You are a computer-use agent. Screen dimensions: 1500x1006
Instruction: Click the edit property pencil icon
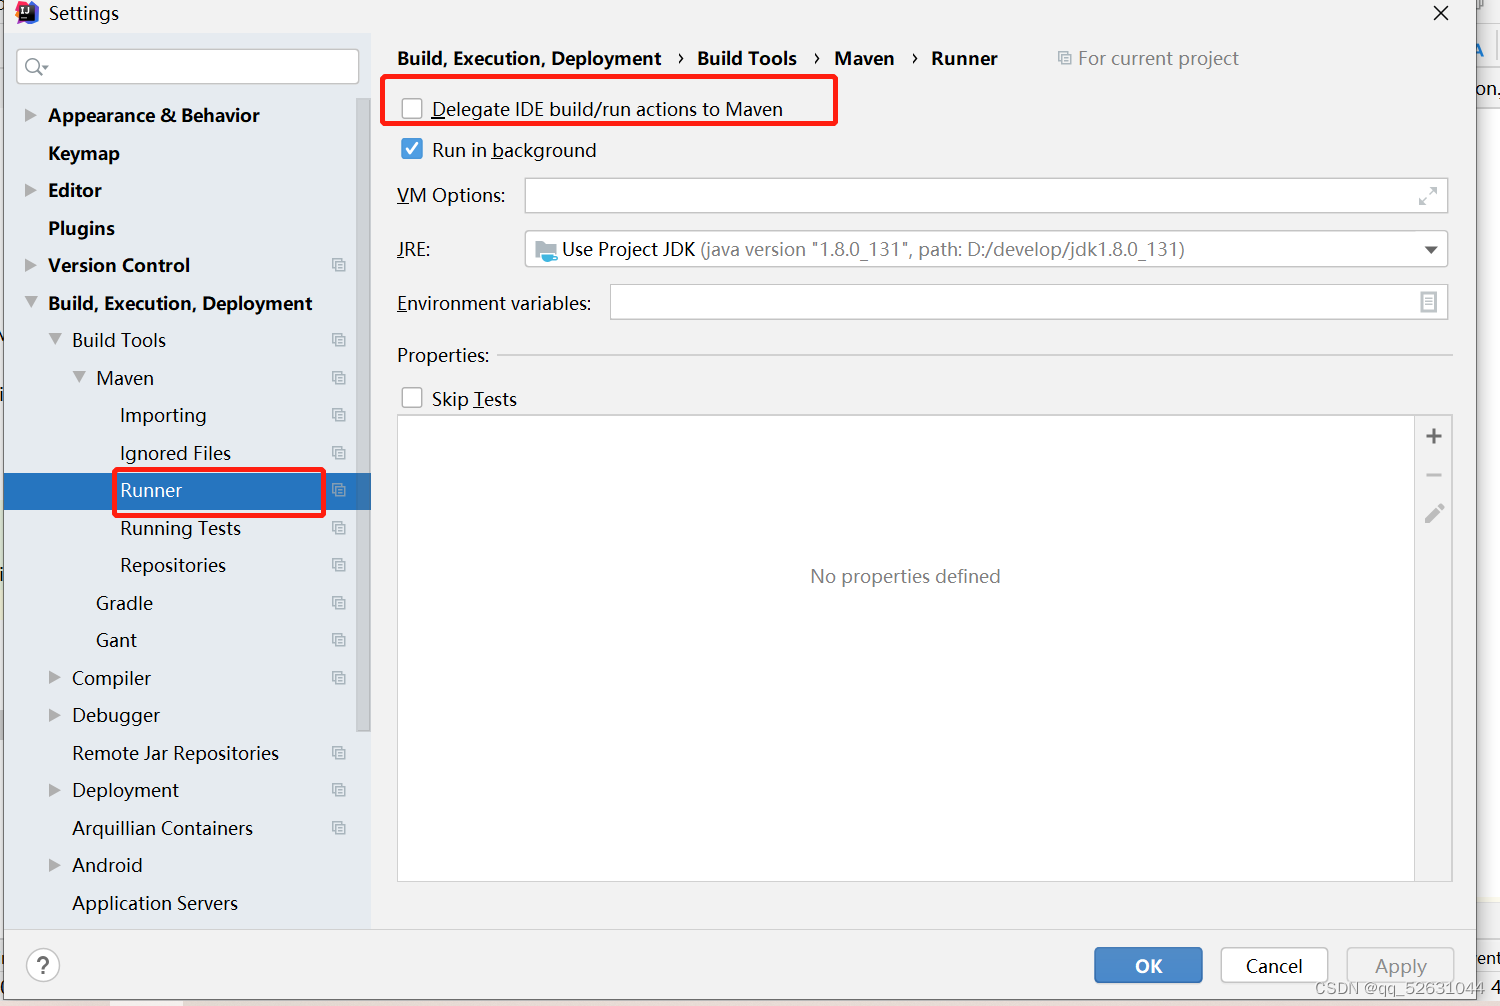[1433, 513]
